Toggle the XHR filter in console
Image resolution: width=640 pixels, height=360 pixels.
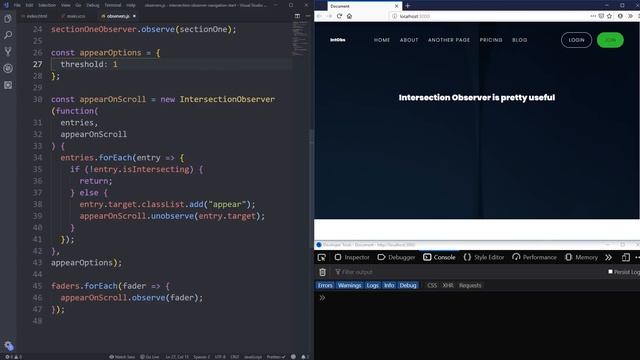(x=448, y=285)
